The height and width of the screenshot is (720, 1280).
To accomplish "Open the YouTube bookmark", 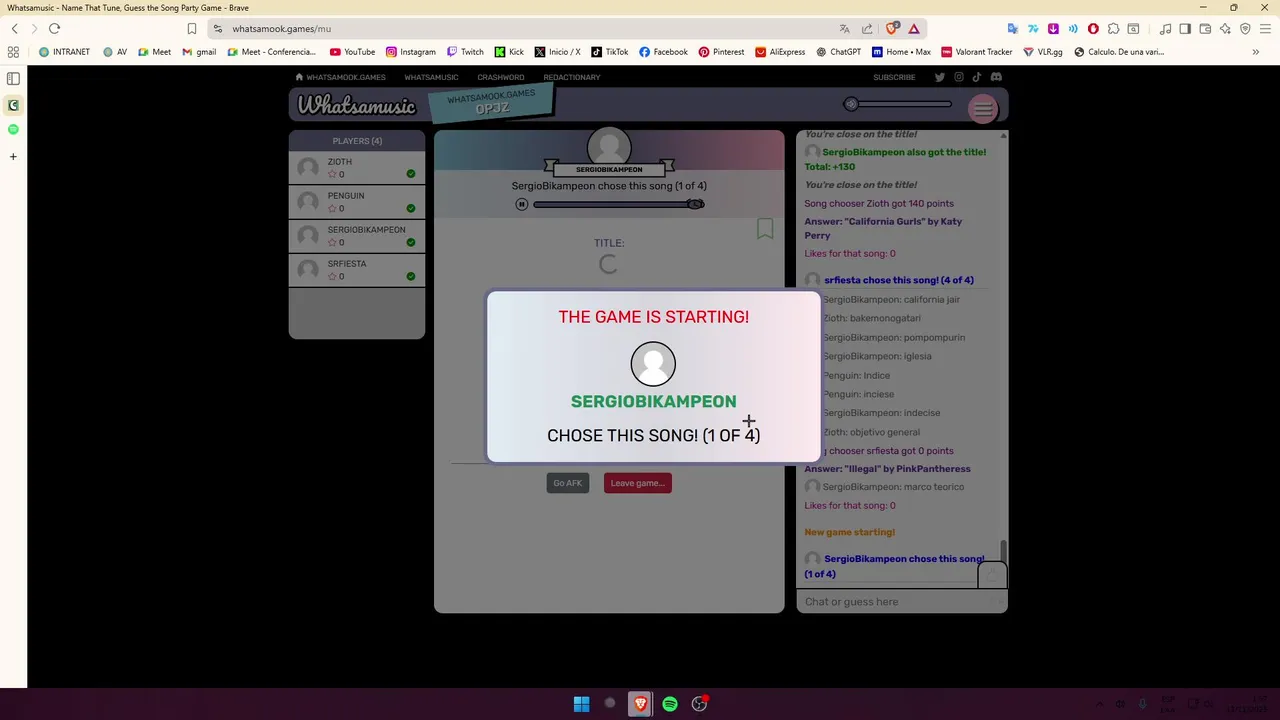I will (x=352, y=52).
